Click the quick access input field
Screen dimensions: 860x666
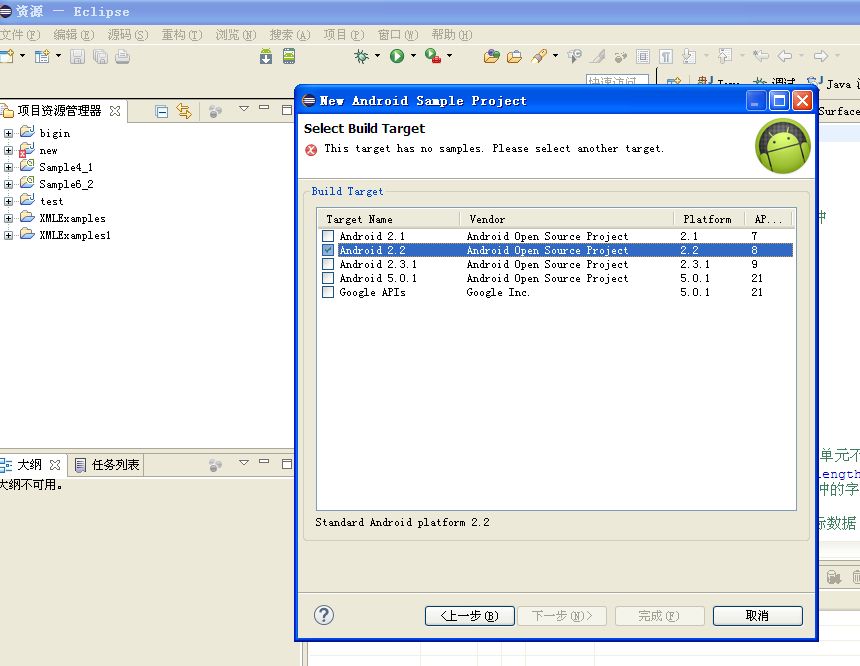(617, 80)
